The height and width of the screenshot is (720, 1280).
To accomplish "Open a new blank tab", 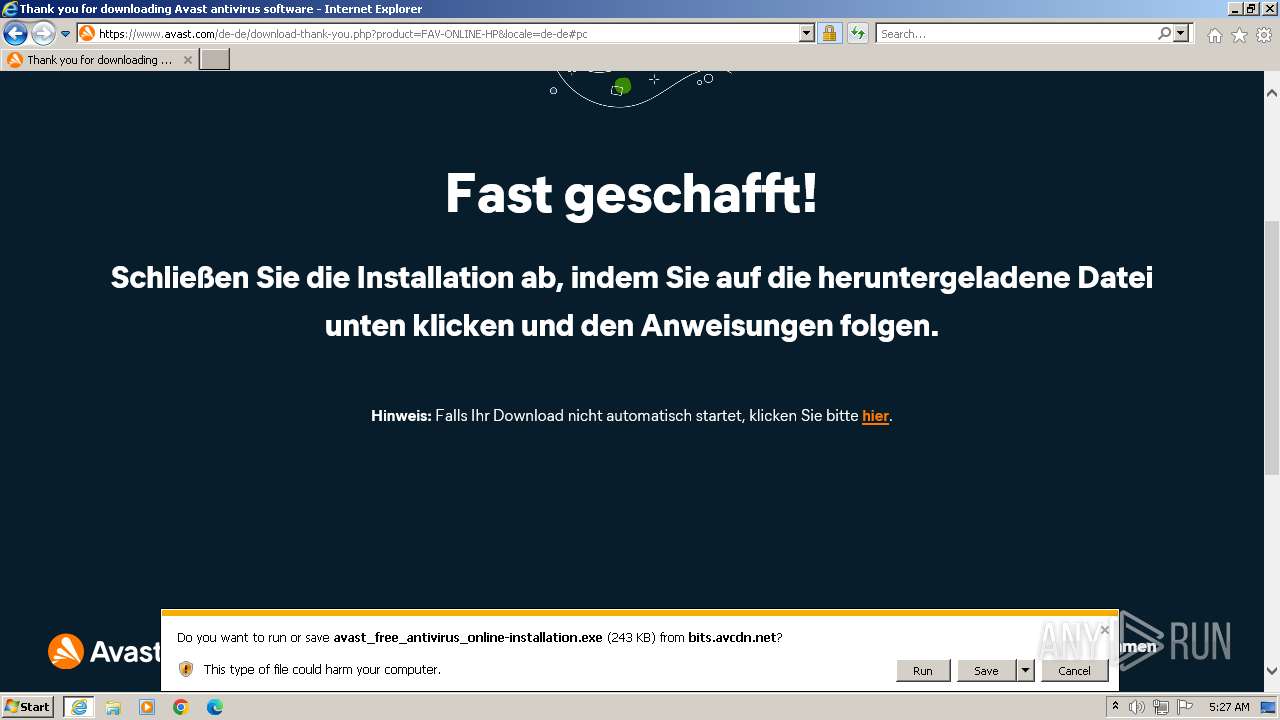I will tap(215, 60).
